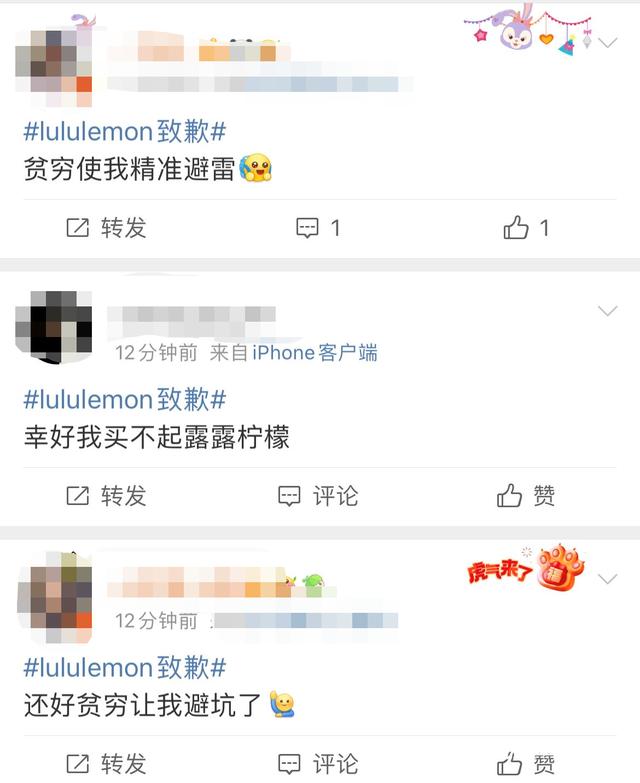This screenshot has width=640, height=783.
Task: Tap the repost icon on the third post
Action: coord(78,764)
